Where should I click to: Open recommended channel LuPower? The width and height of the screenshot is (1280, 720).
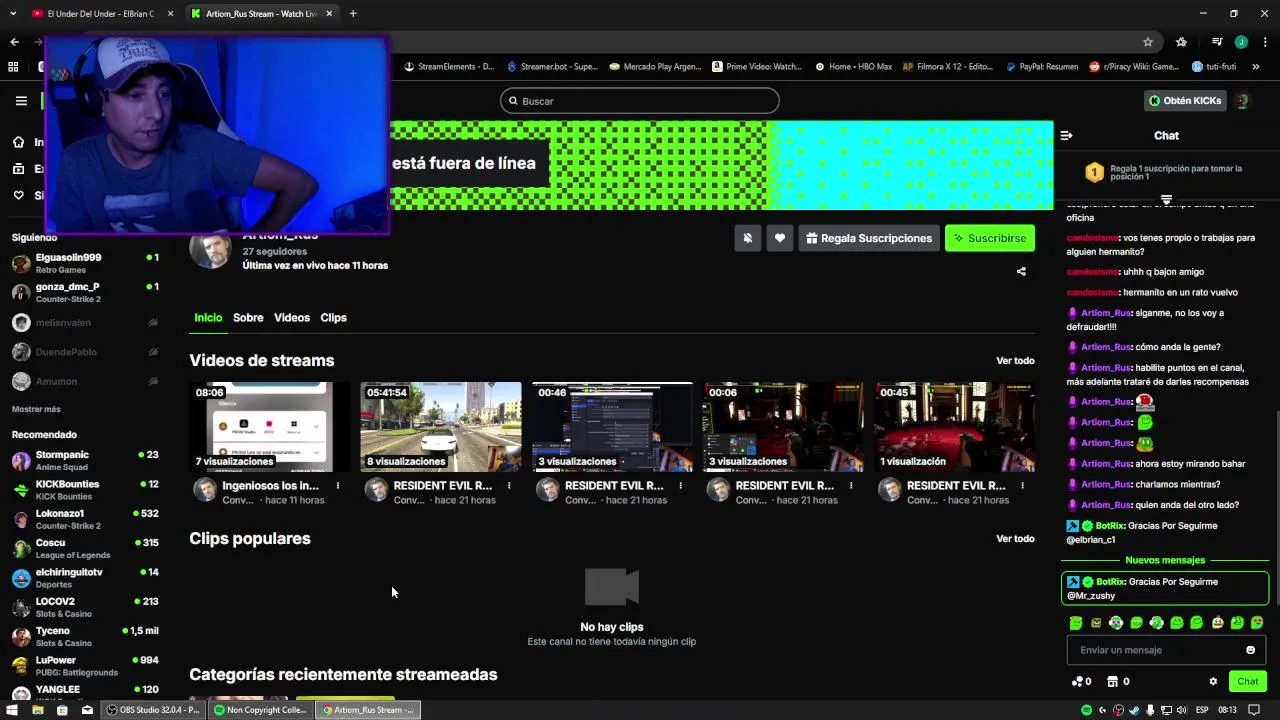click(85, 666)
